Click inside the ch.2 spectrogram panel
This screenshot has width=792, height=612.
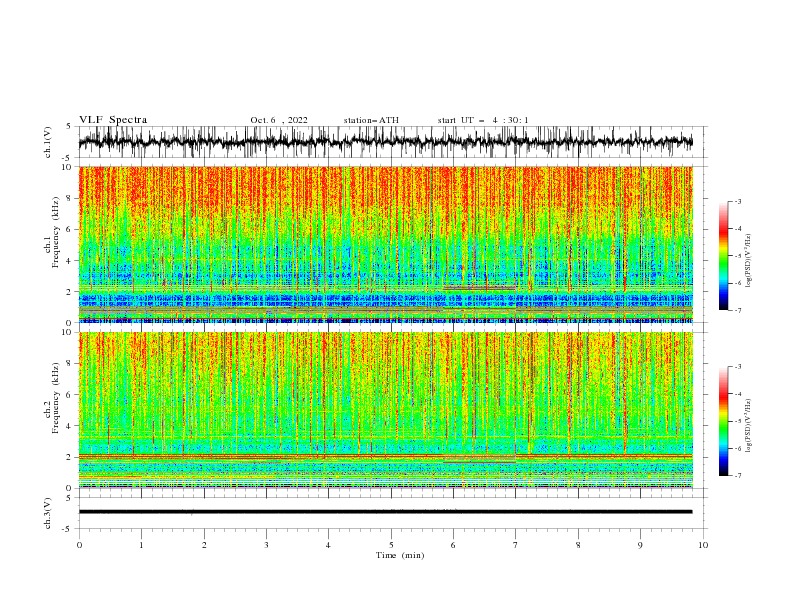(386, 410)
